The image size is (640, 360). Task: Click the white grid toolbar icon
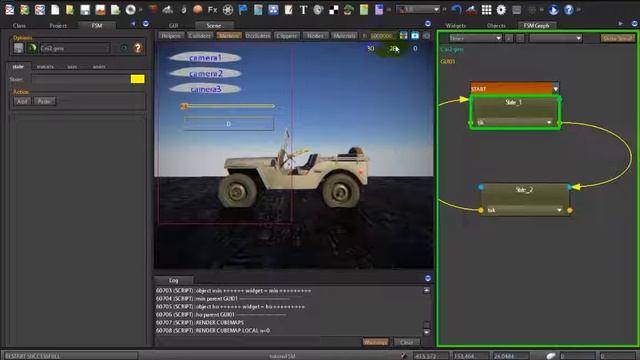coord(487,9)
